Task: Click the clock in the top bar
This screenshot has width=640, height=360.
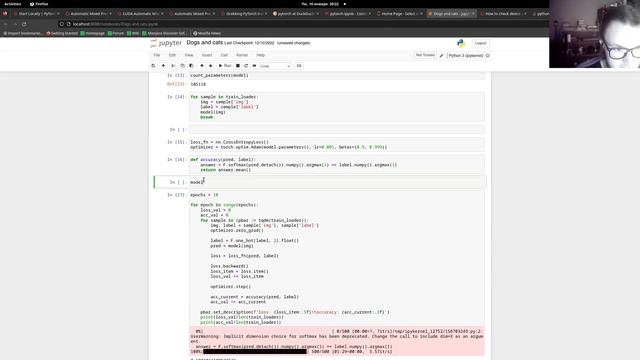Action: click(x=320, y=4)
